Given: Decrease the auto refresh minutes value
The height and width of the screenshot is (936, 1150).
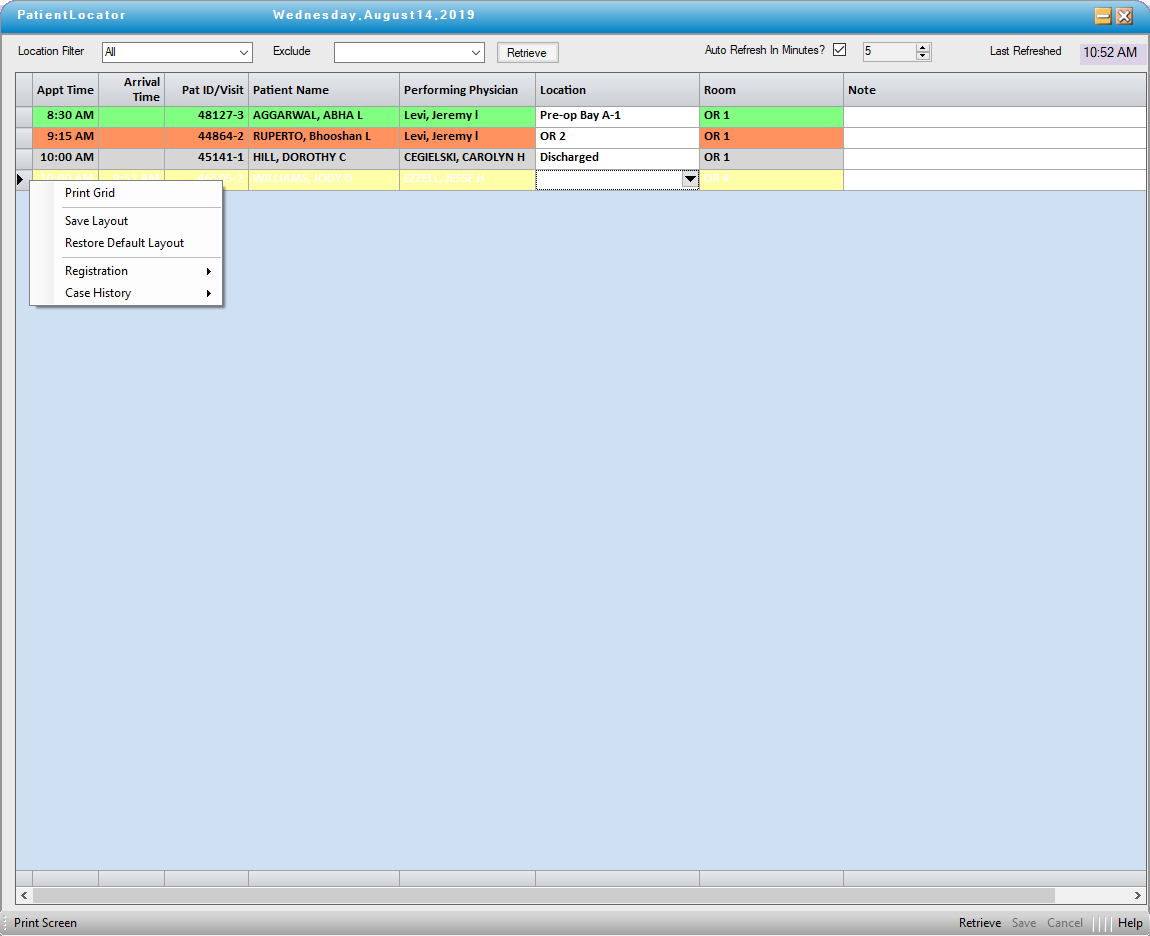Looking at the screenshot, I should point(923,56).
